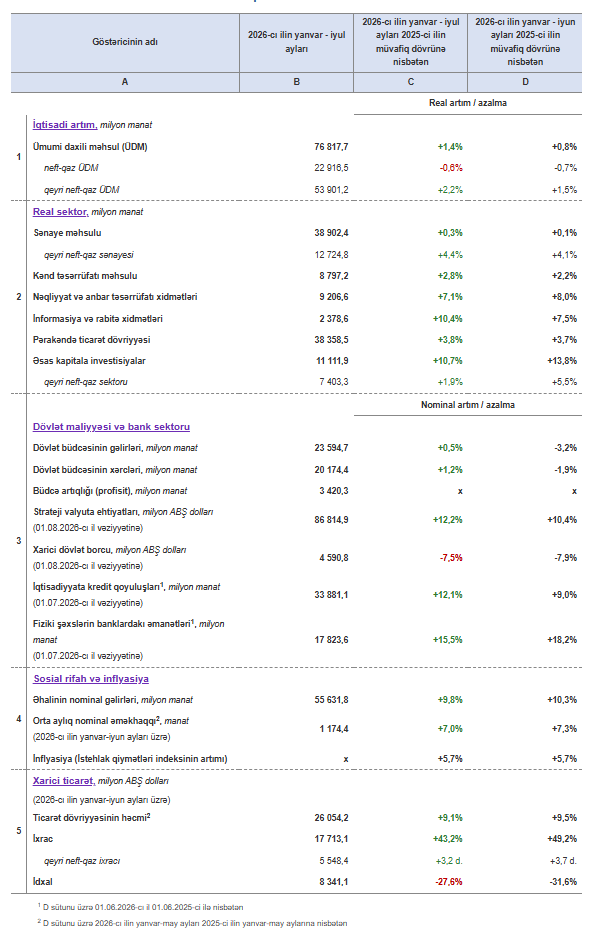
Task: Select column header letter B
Action: (296, 82)
